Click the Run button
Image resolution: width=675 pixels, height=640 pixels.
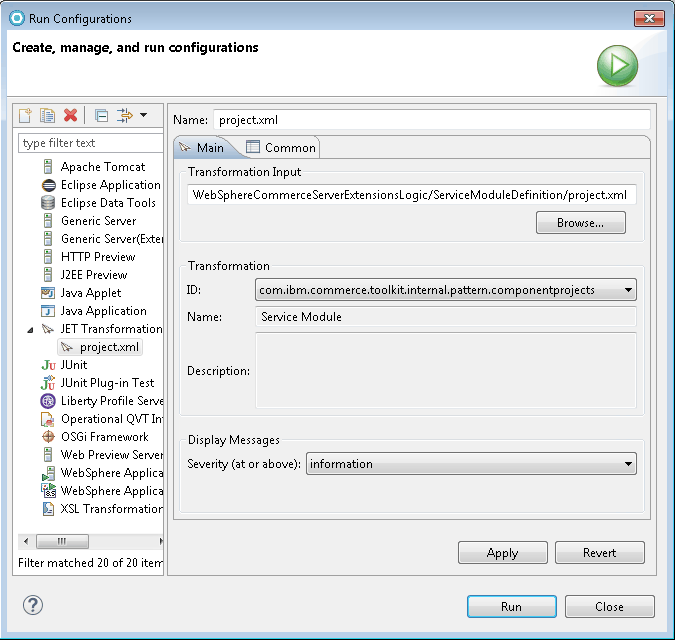coord(512,606)
